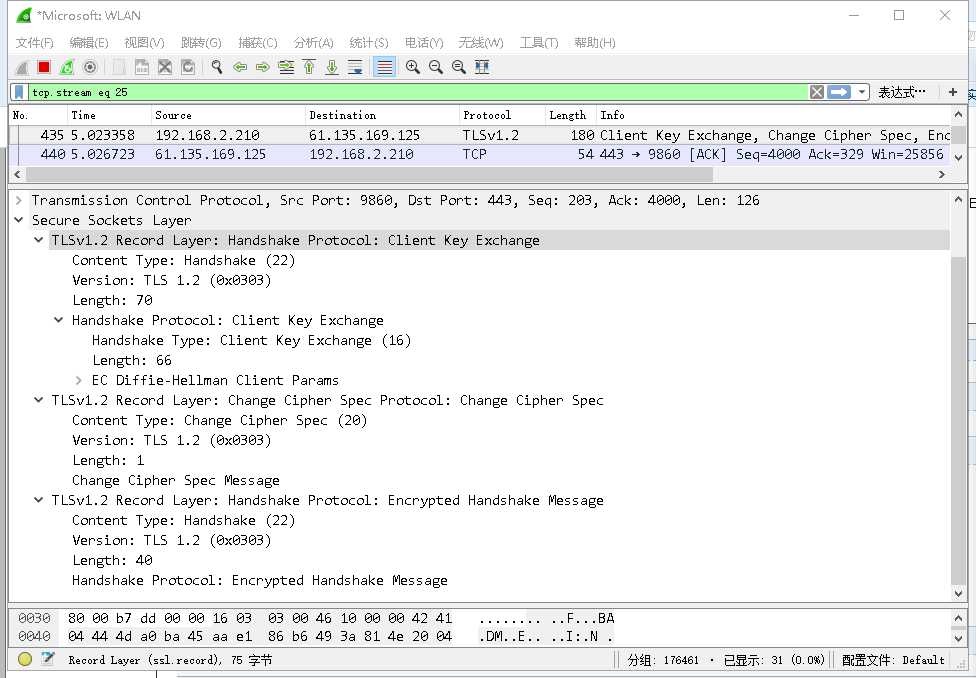Open the 表达式 expression builder

[901, 92]
